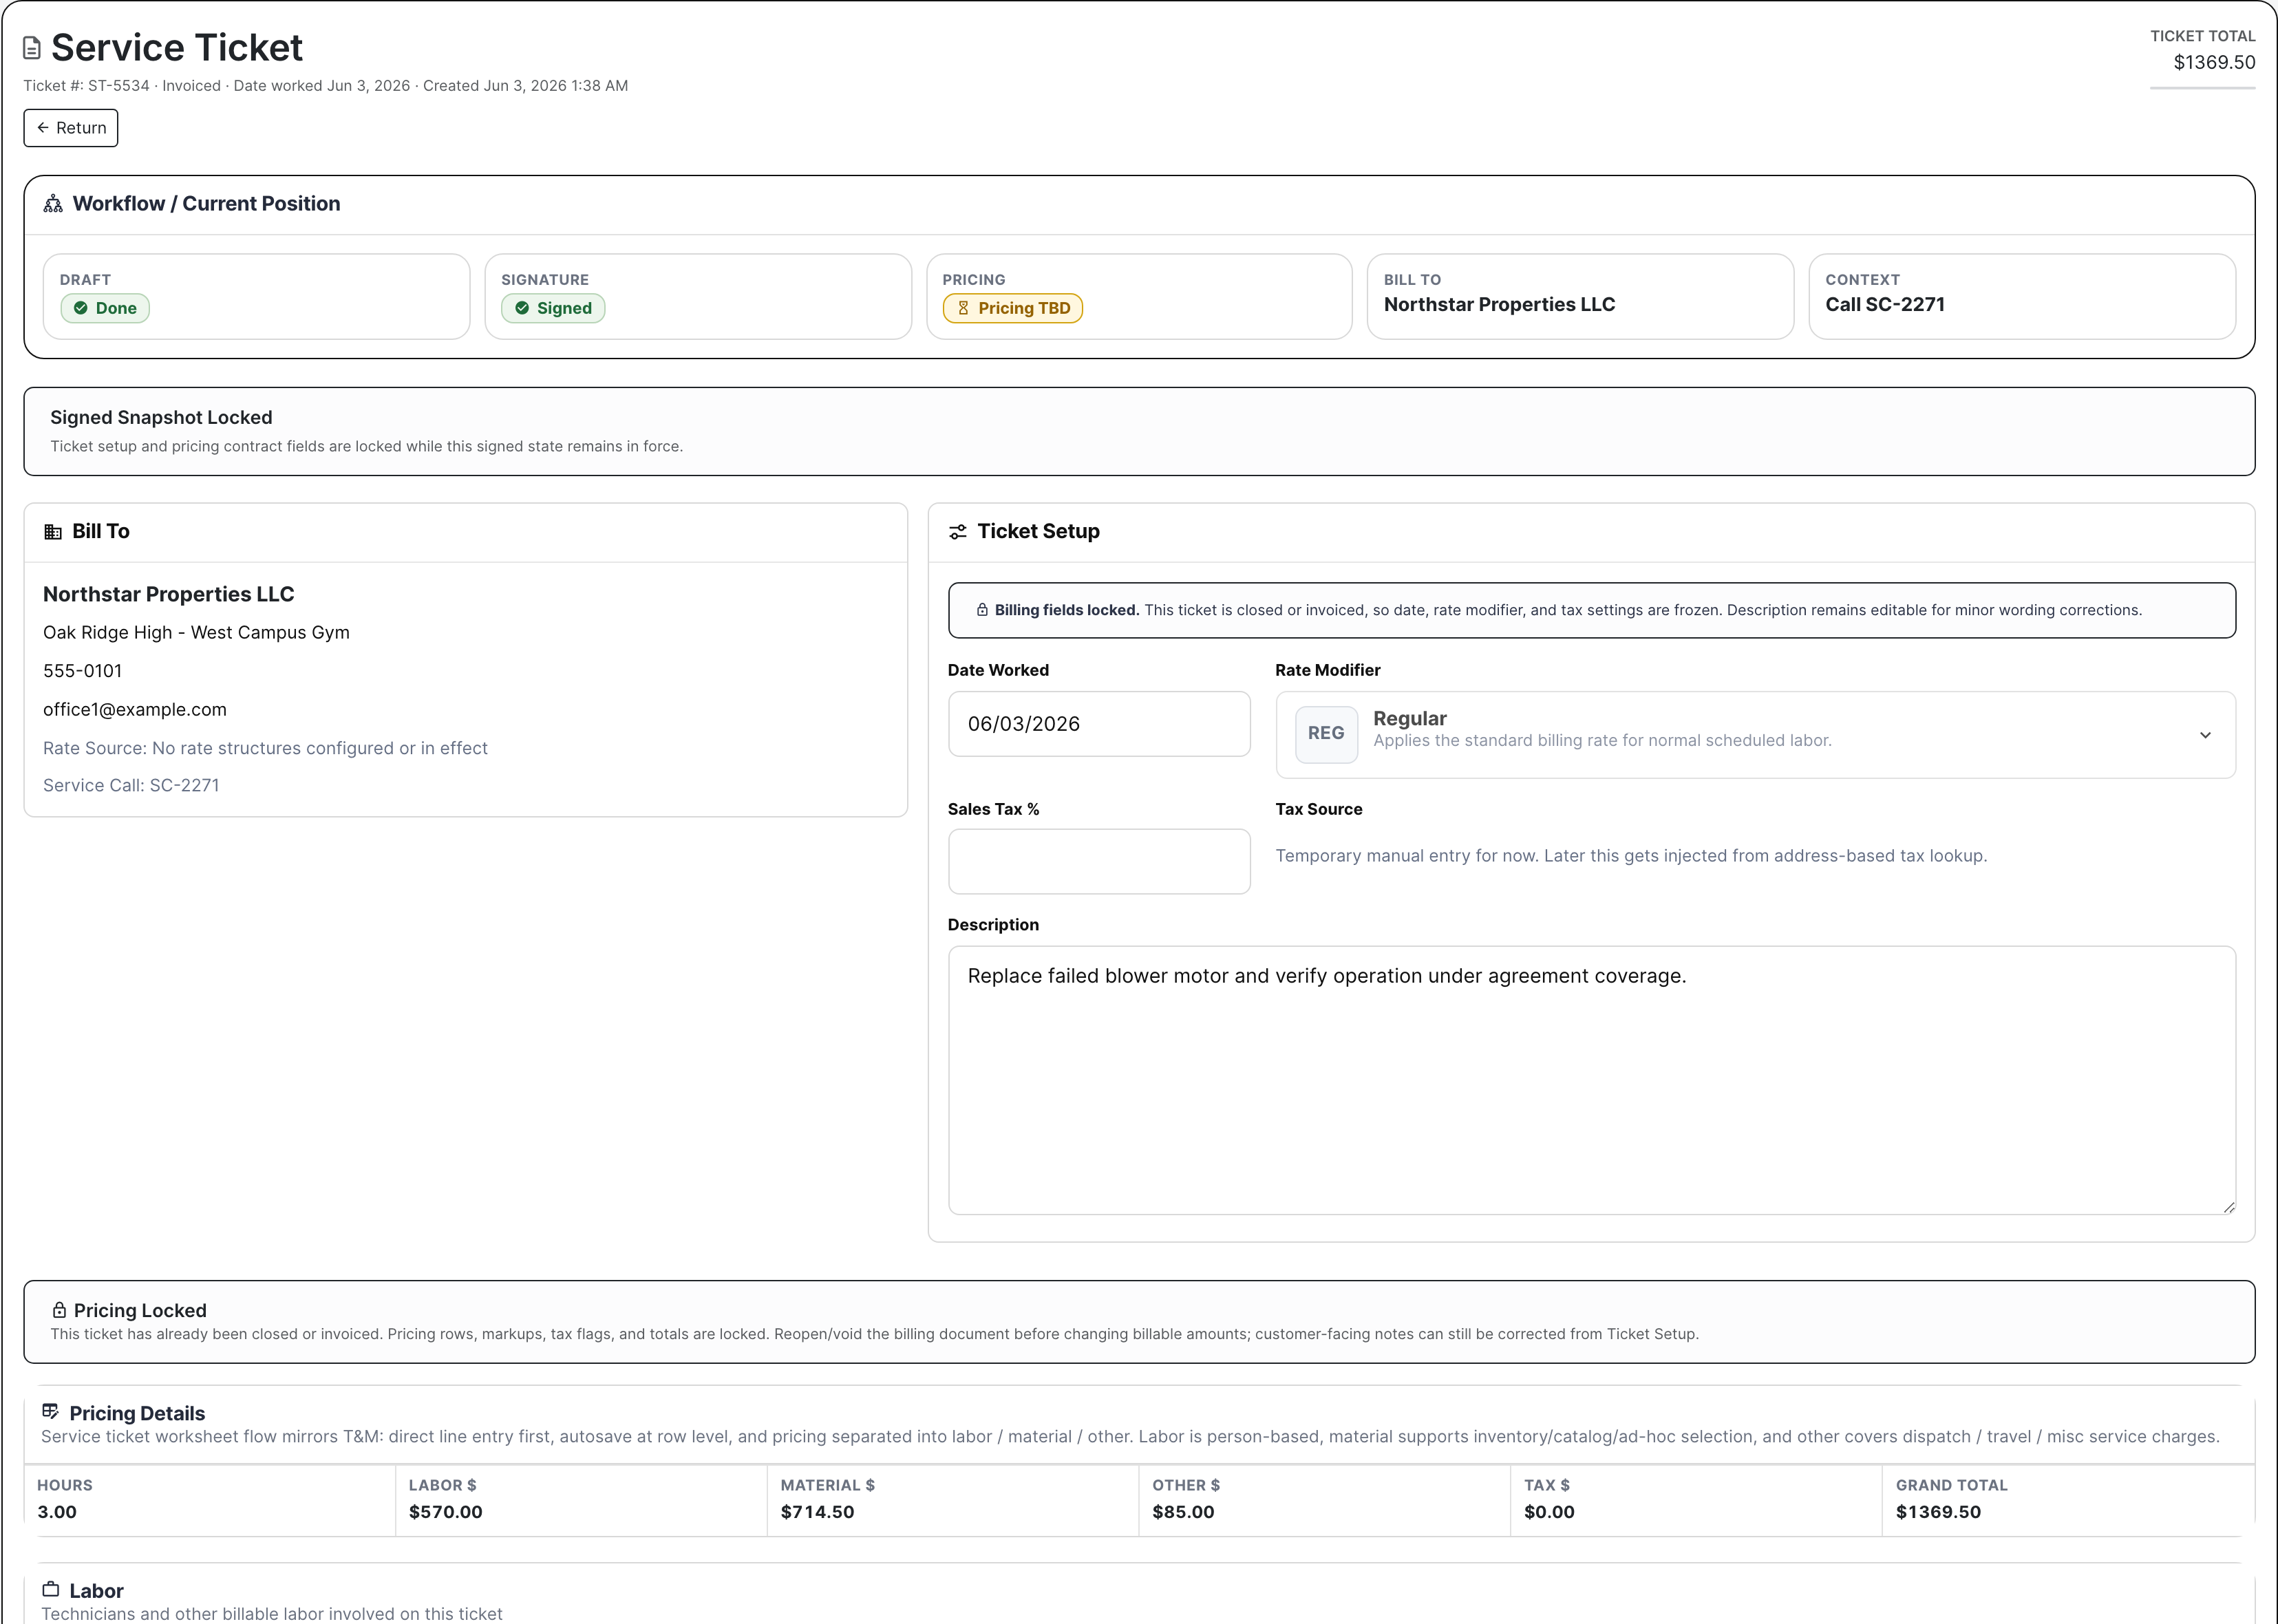Expand the Rate Modifier chevron arrow
2278x1624 pixels.
(x=2205, y=735)
